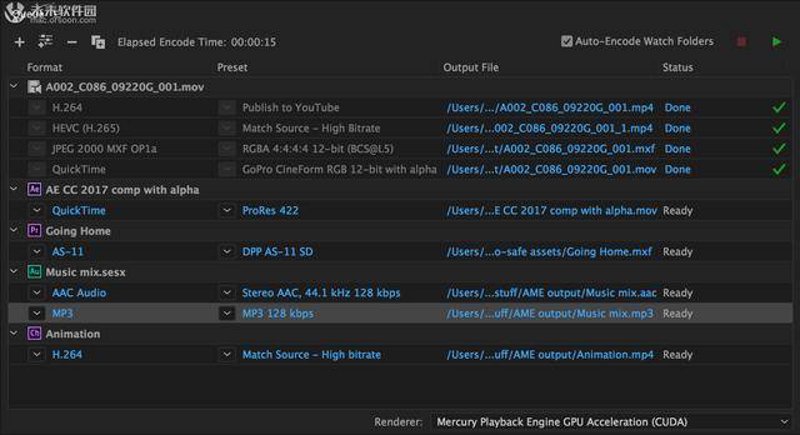This screenshot has width=800, height=435.
Task: Collapse the A002_C086_09220G_001.mov source
Action: pos(14,87)
